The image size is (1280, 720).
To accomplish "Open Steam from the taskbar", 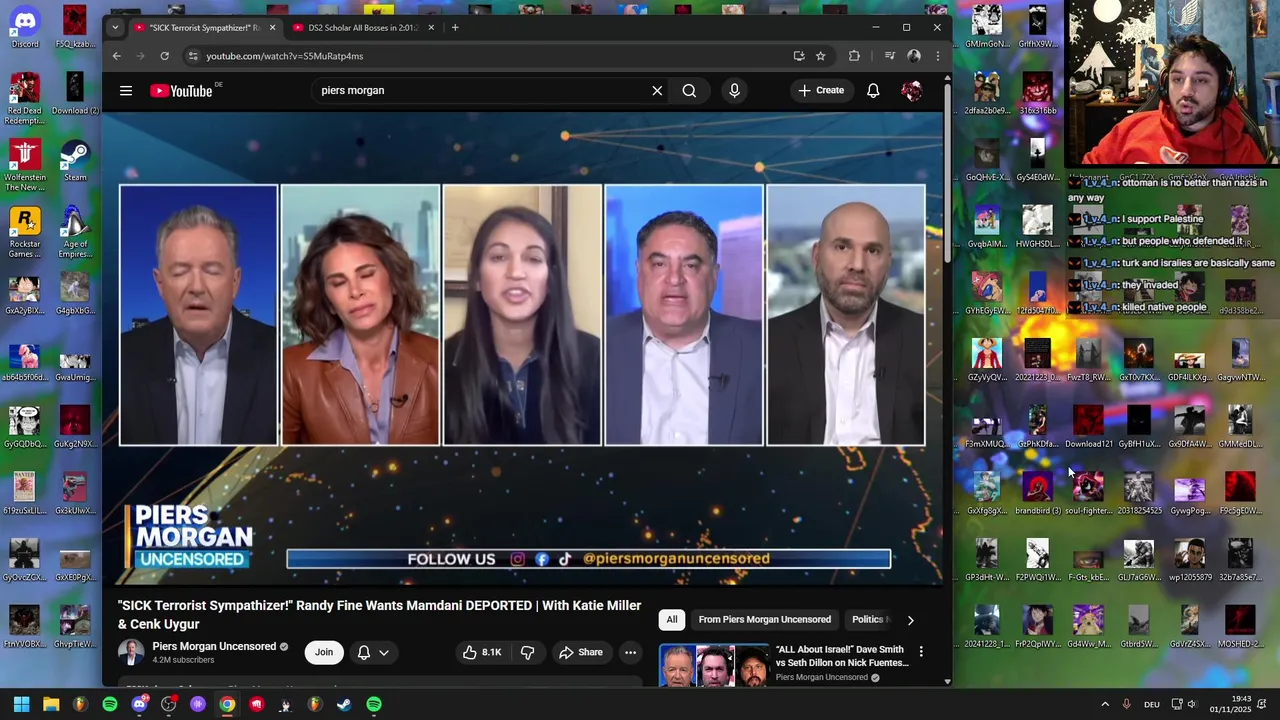I will coord(344,704).
